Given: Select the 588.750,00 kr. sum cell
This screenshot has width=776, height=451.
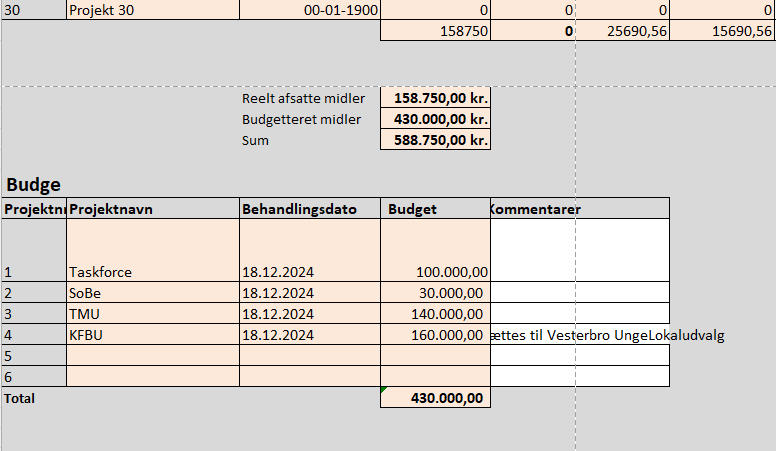Looking at the screenshot, I should coord(436,140).
